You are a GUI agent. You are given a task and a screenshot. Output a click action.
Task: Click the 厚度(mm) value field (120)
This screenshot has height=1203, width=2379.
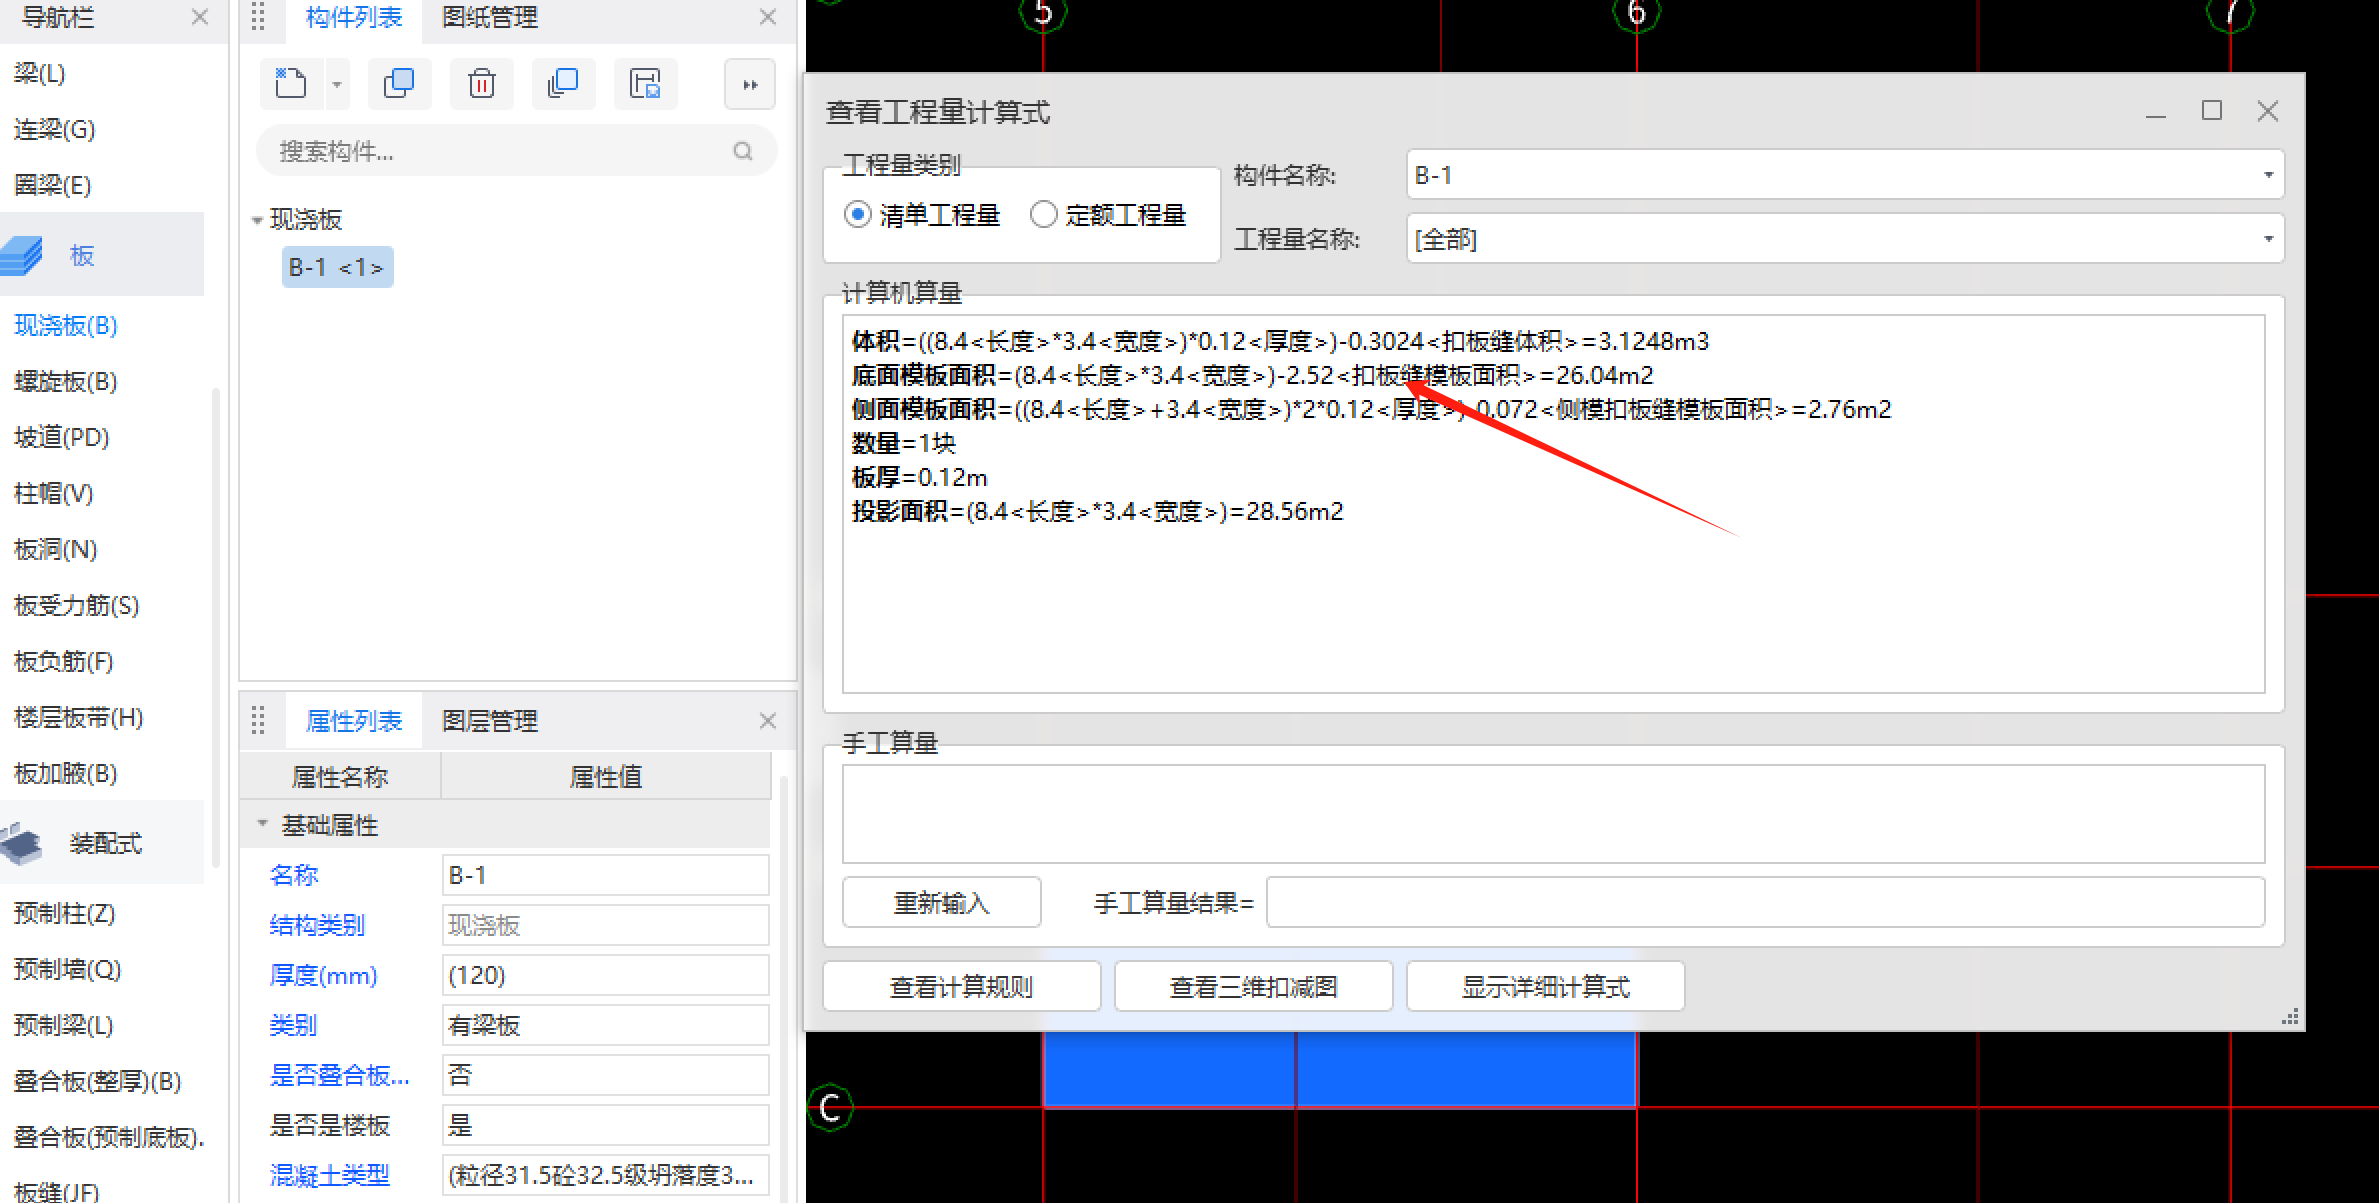606,975
